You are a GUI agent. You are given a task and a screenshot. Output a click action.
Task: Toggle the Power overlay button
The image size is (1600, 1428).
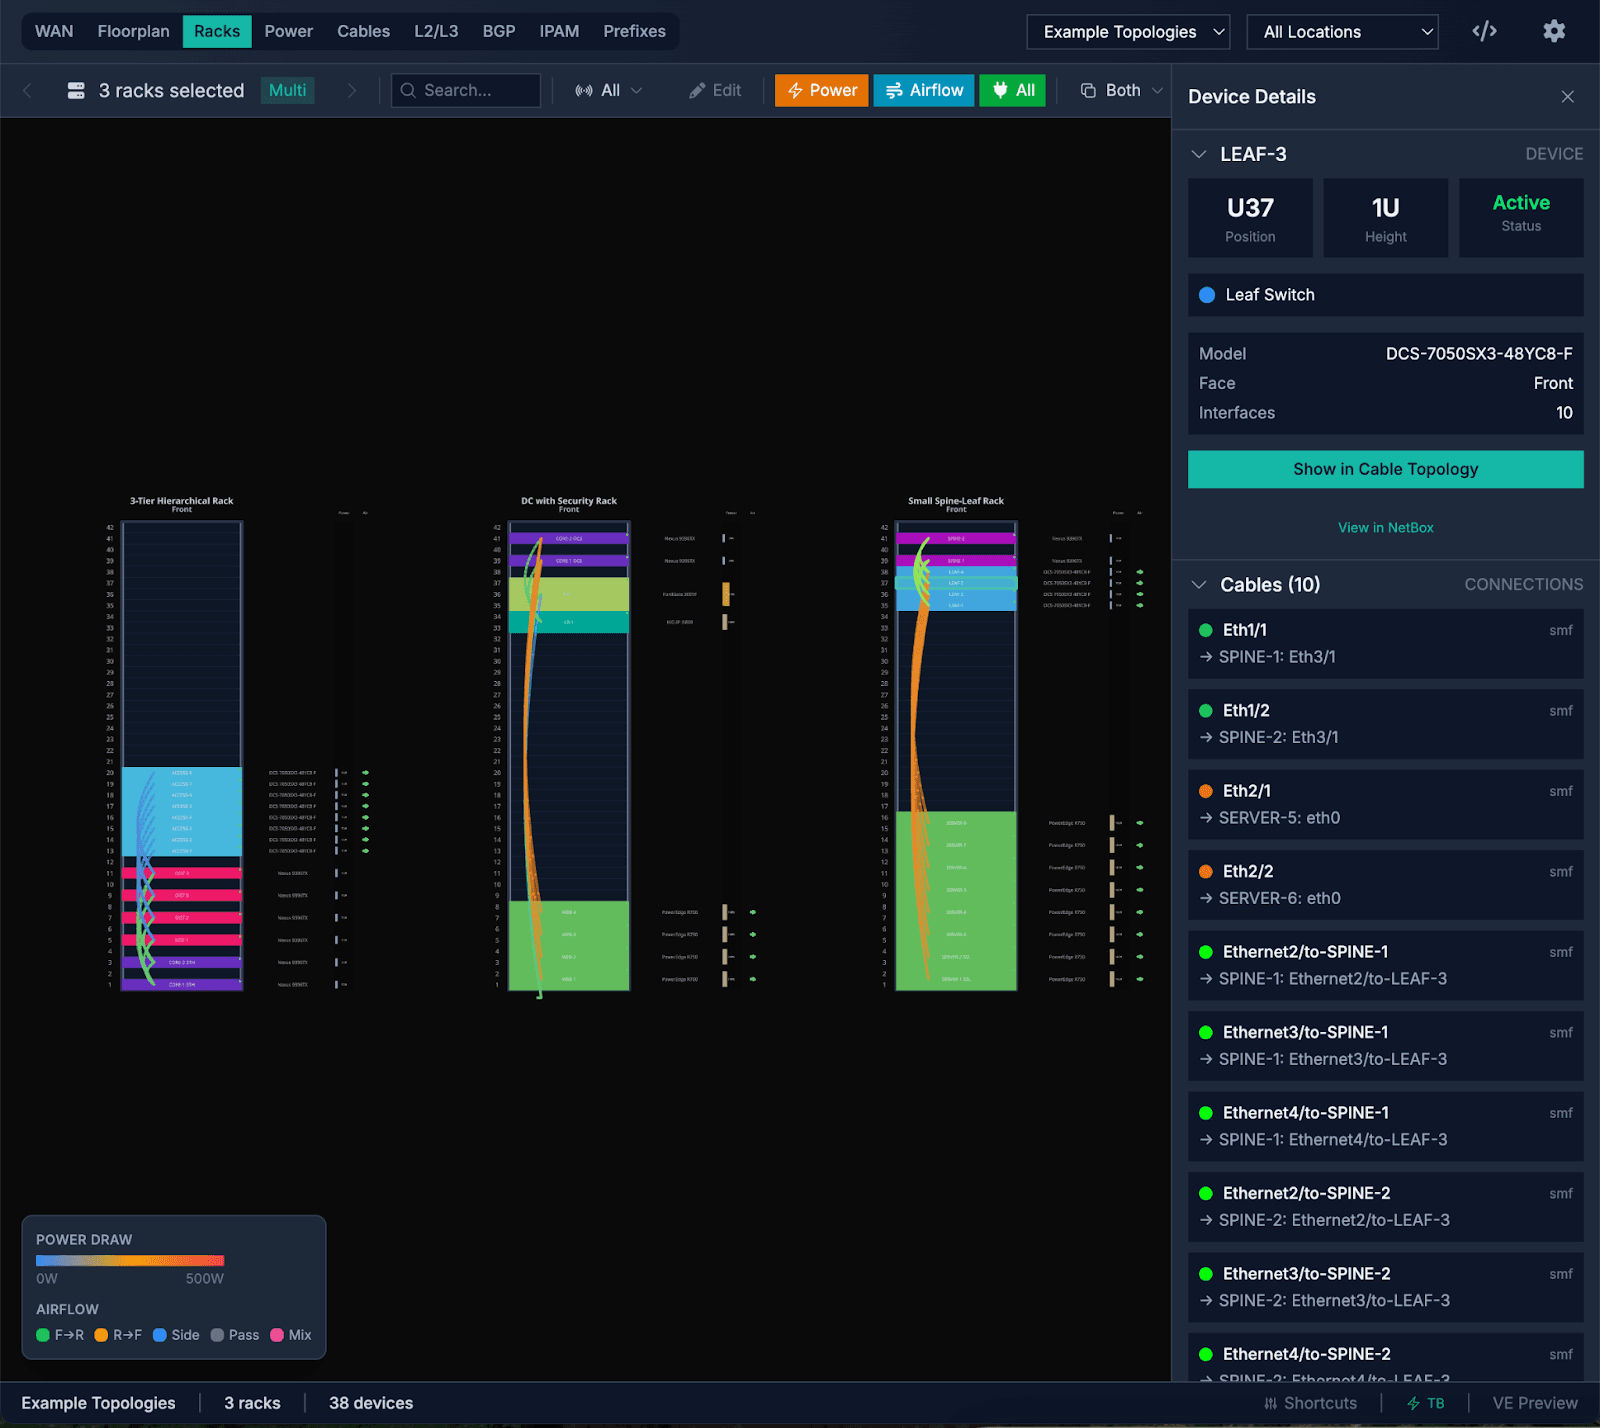821,91
